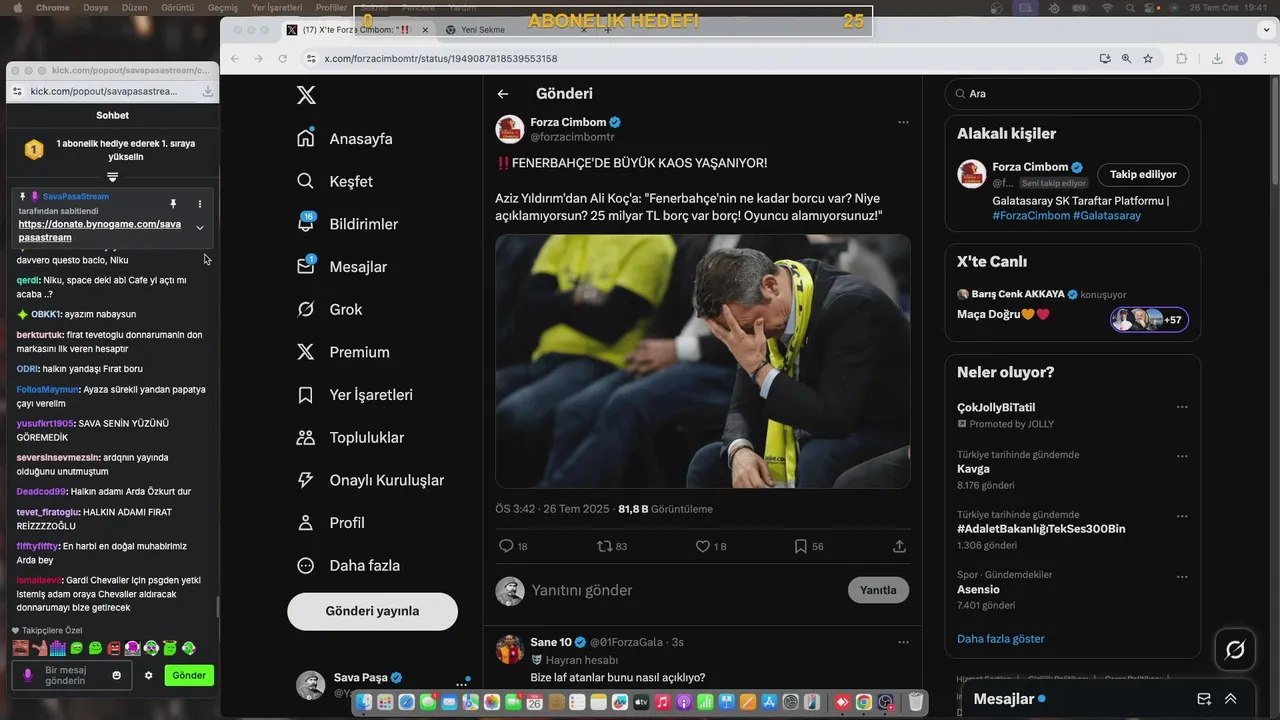Open Kick chat settings gear
The width and height of the screenshot is (1280, 720).
tap(149, 675)
